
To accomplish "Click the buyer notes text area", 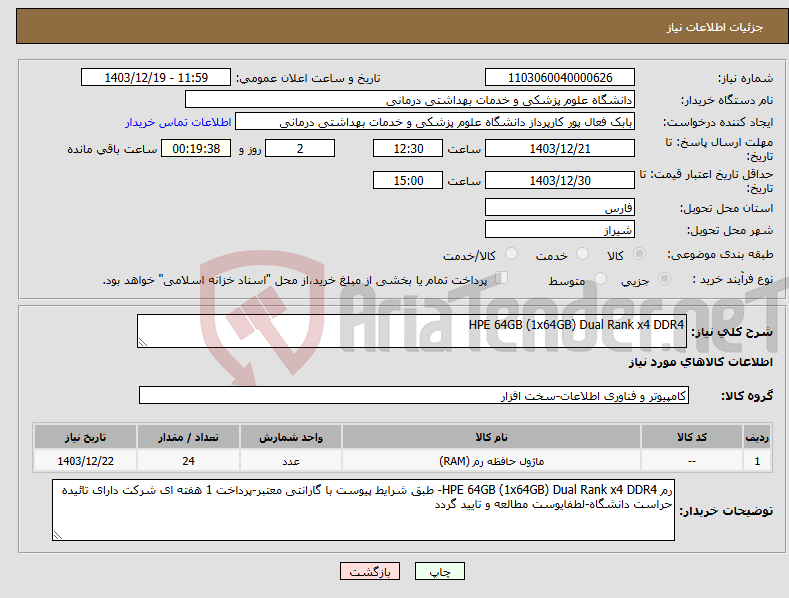I will pos(363,510).
